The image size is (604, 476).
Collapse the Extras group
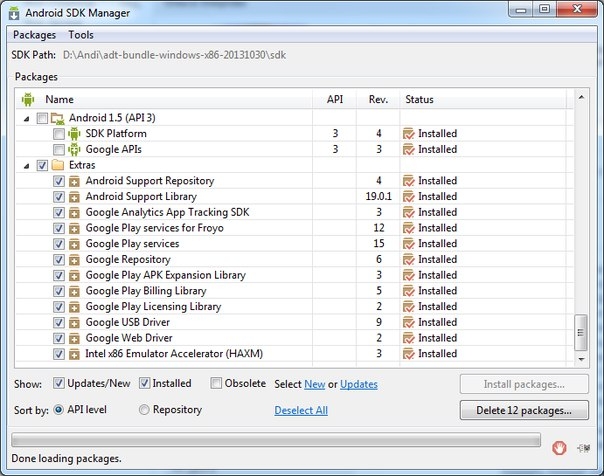point(26,166)
